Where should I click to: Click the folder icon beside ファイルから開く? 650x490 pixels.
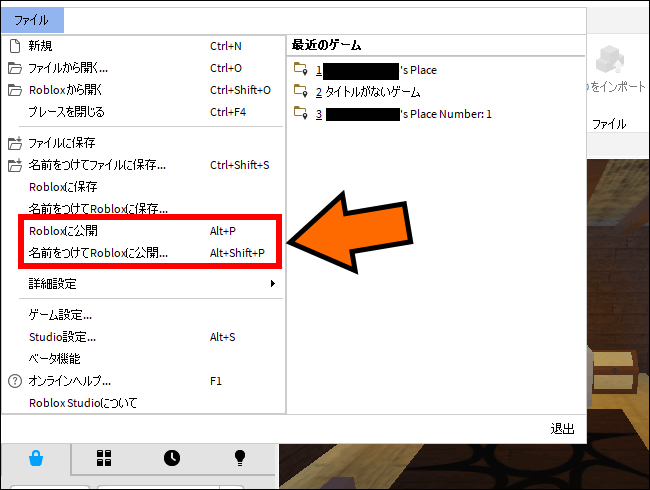[15, 68]
